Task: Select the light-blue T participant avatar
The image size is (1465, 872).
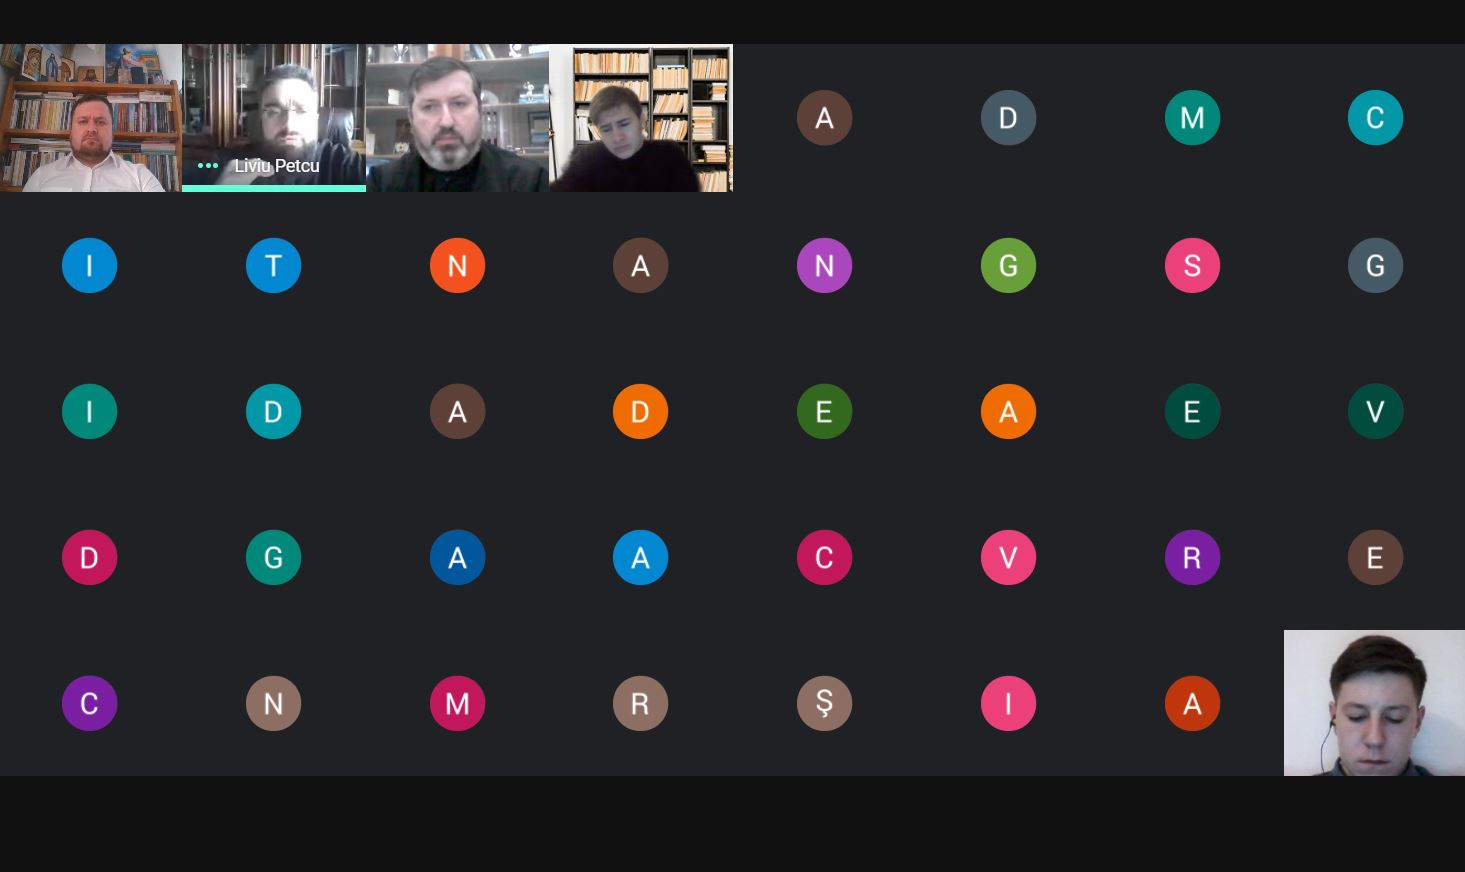Action: click(273, 265)
